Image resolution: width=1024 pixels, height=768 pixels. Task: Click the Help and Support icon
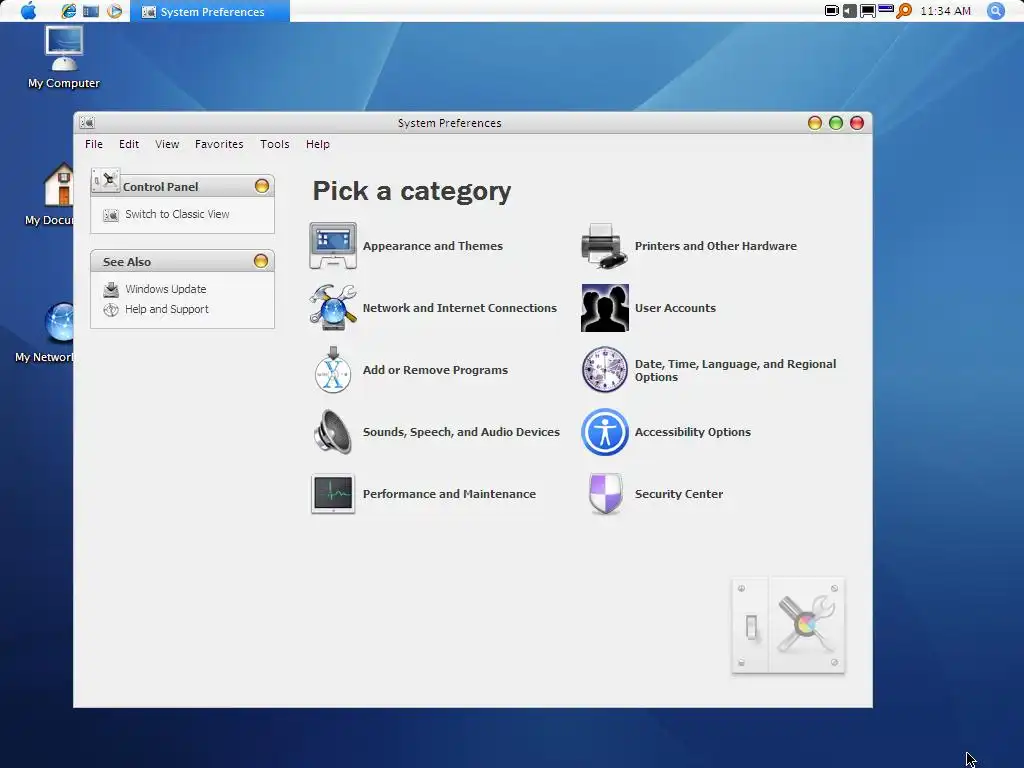pyautogui.click(x=111, y=310)
